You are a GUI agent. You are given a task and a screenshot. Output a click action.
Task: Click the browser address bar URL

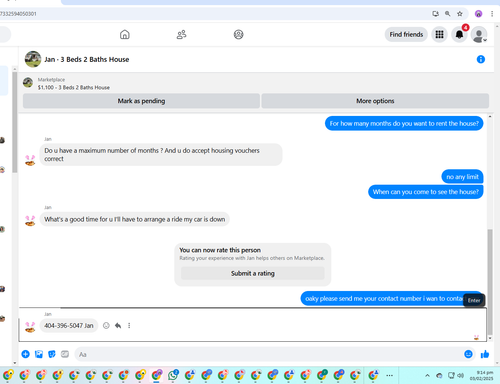pyautogui.click(x=18, y=14)
